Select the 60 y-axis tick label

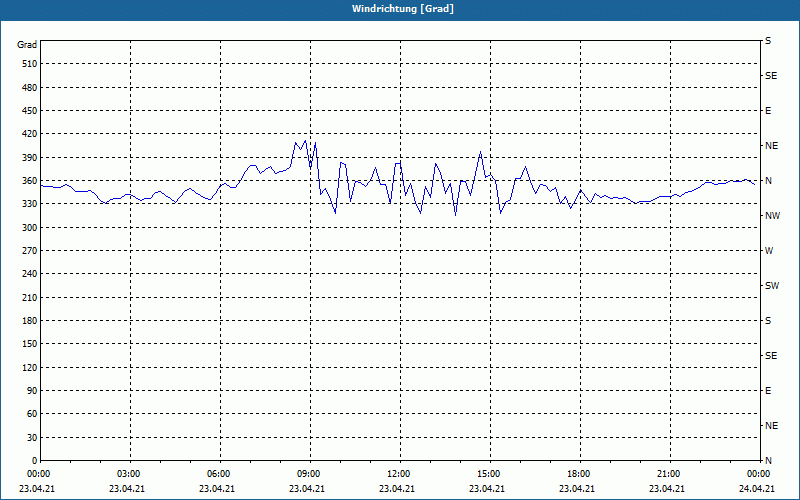tap(32, 414)
